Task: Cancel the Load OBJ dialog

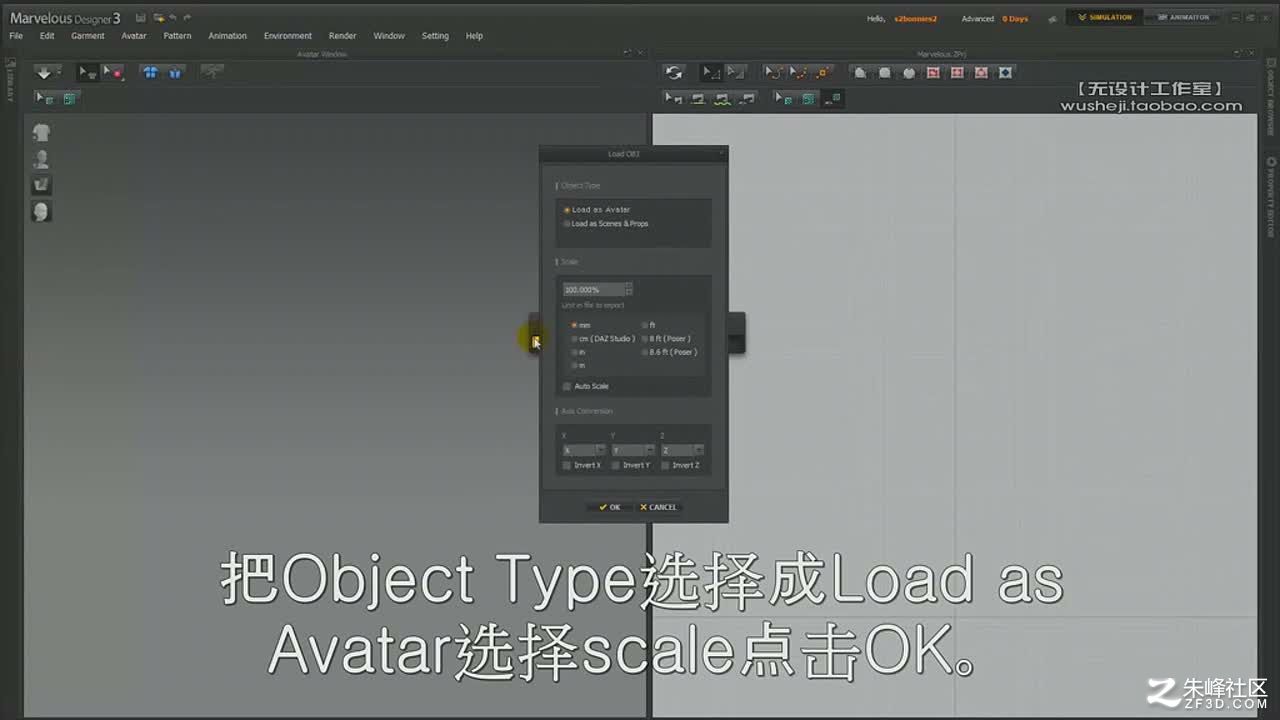Action: click(x=658, y=507)
